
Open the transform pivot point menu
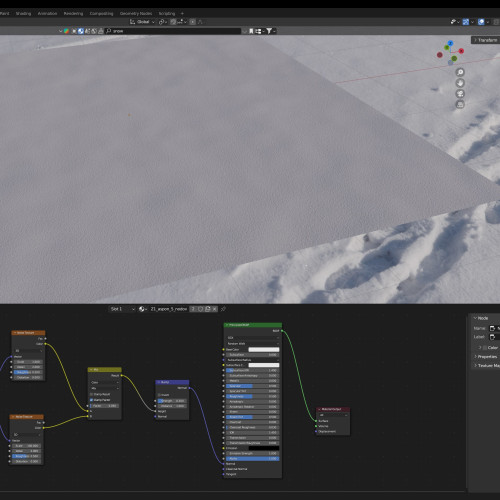pyautogui.click(x=163, y=22)
